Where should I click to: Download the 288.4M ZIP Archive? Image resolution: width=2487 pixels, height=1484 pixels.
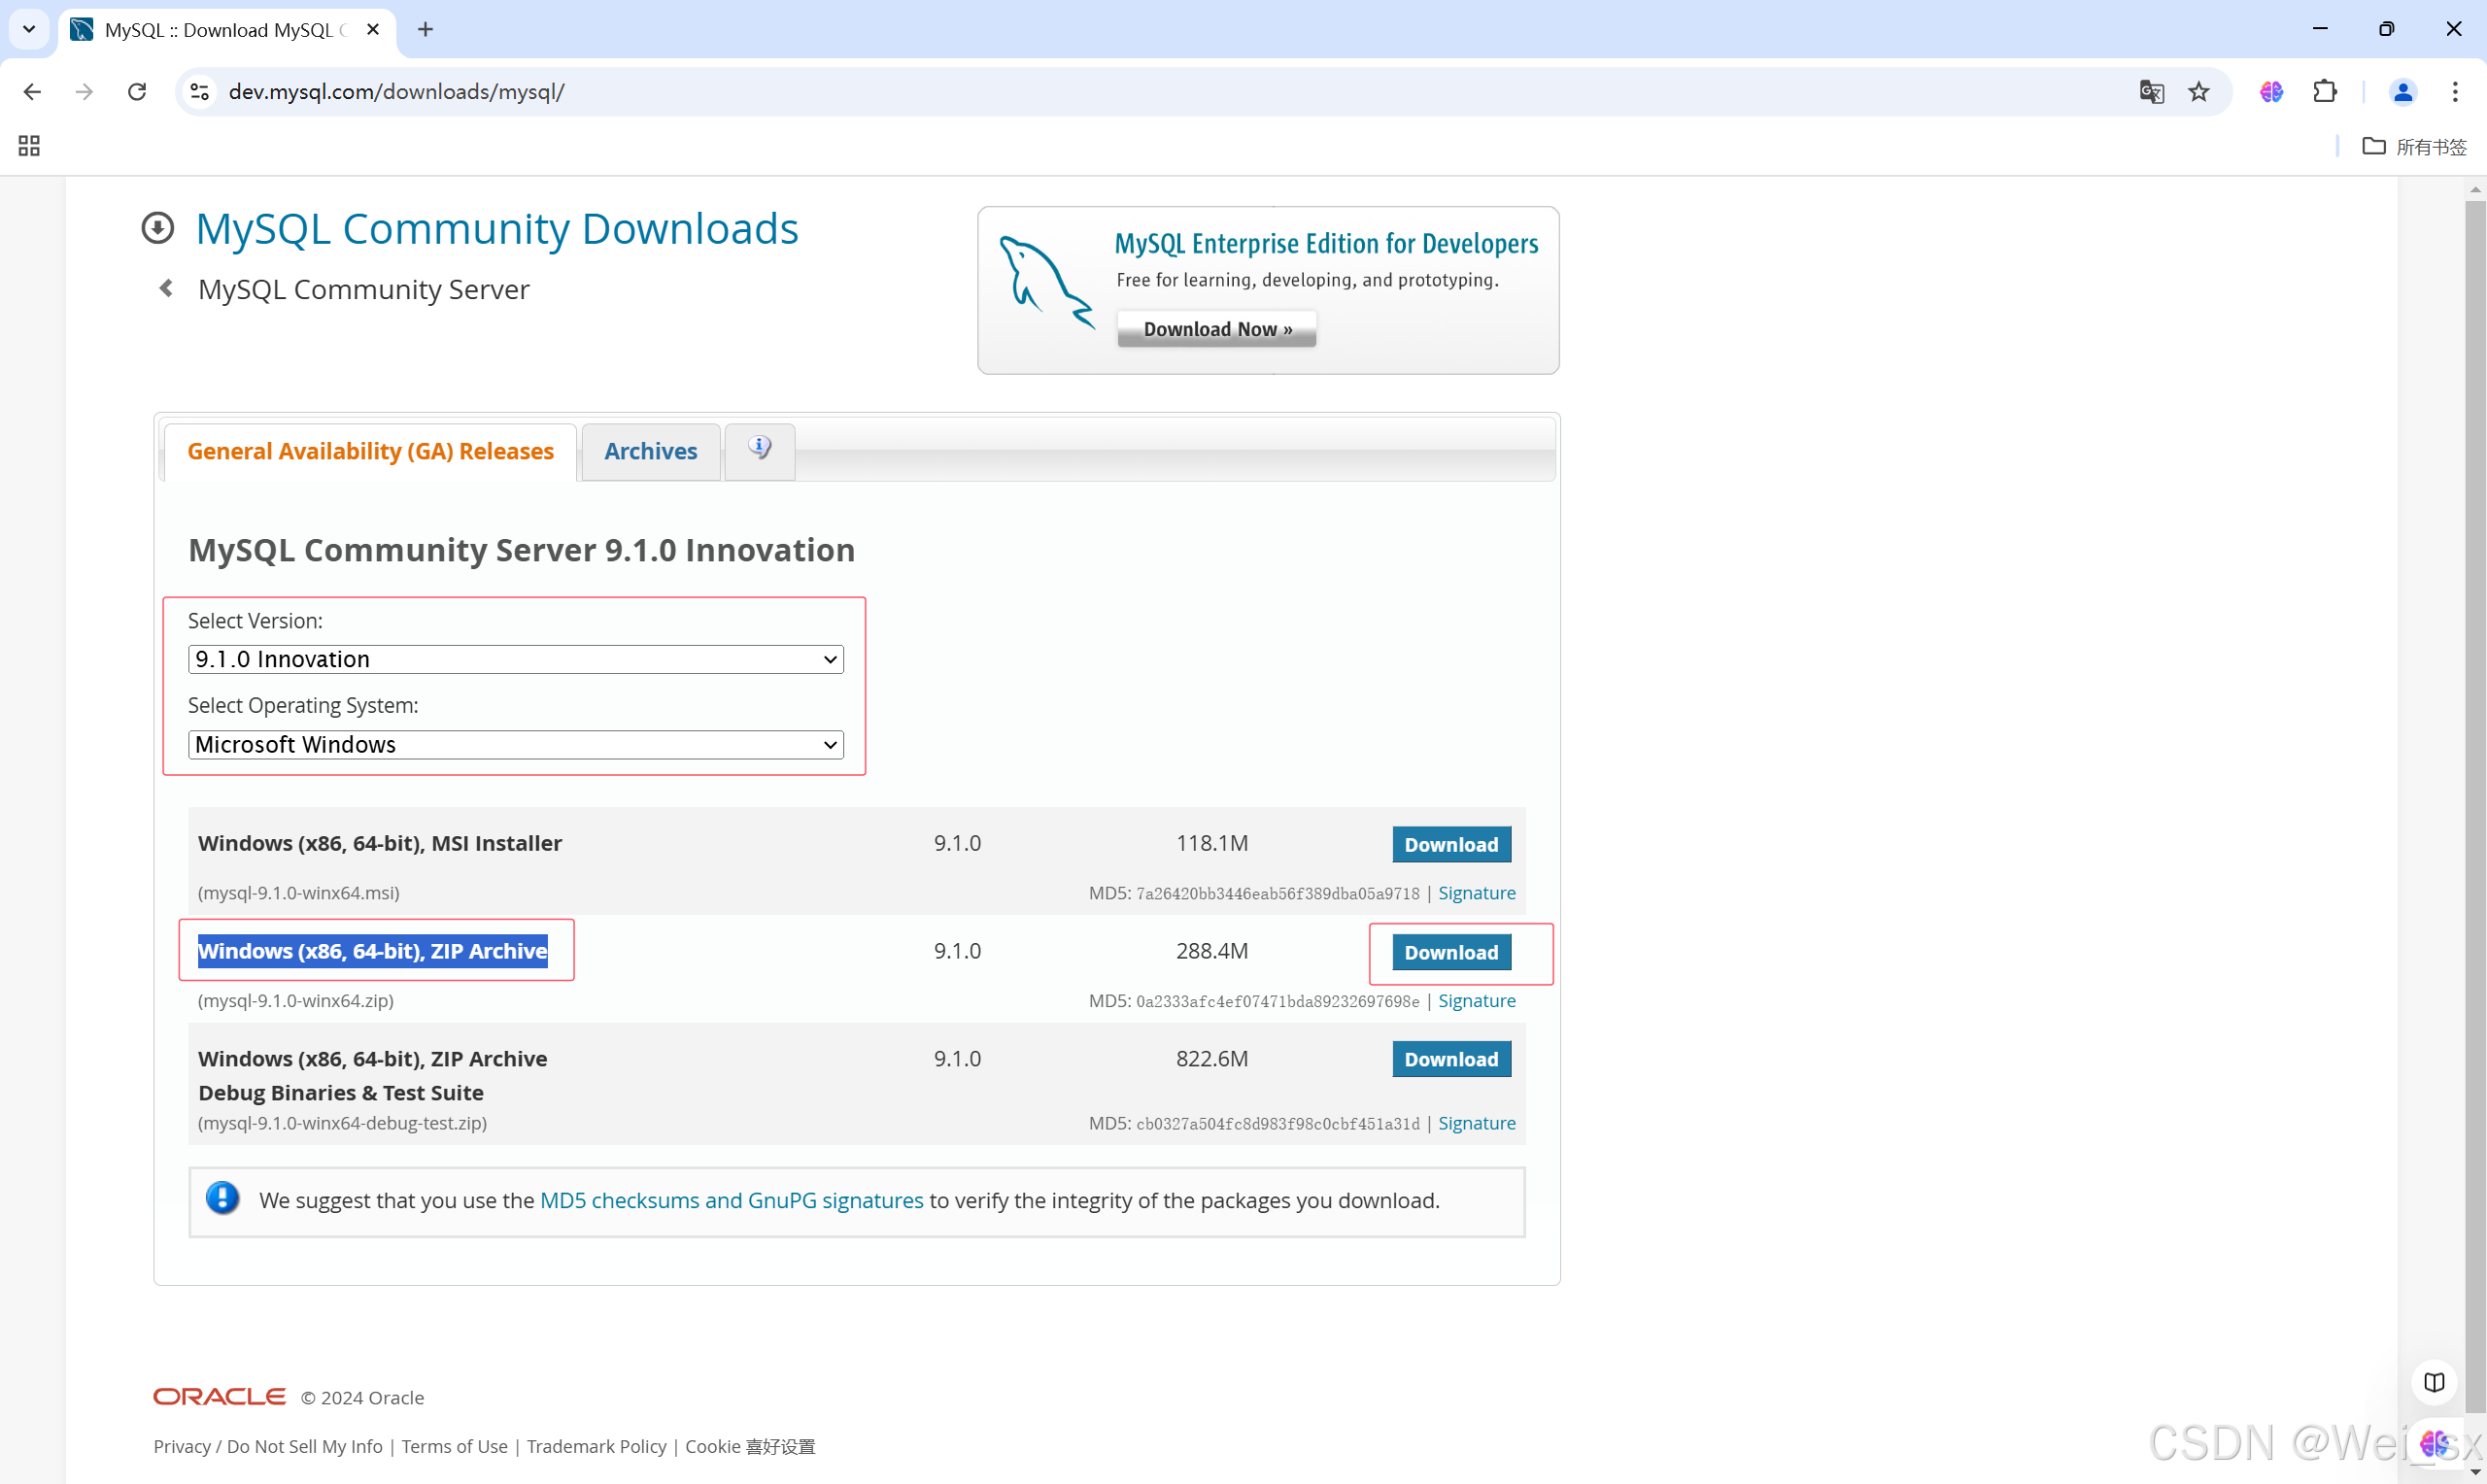[1450, 952]
